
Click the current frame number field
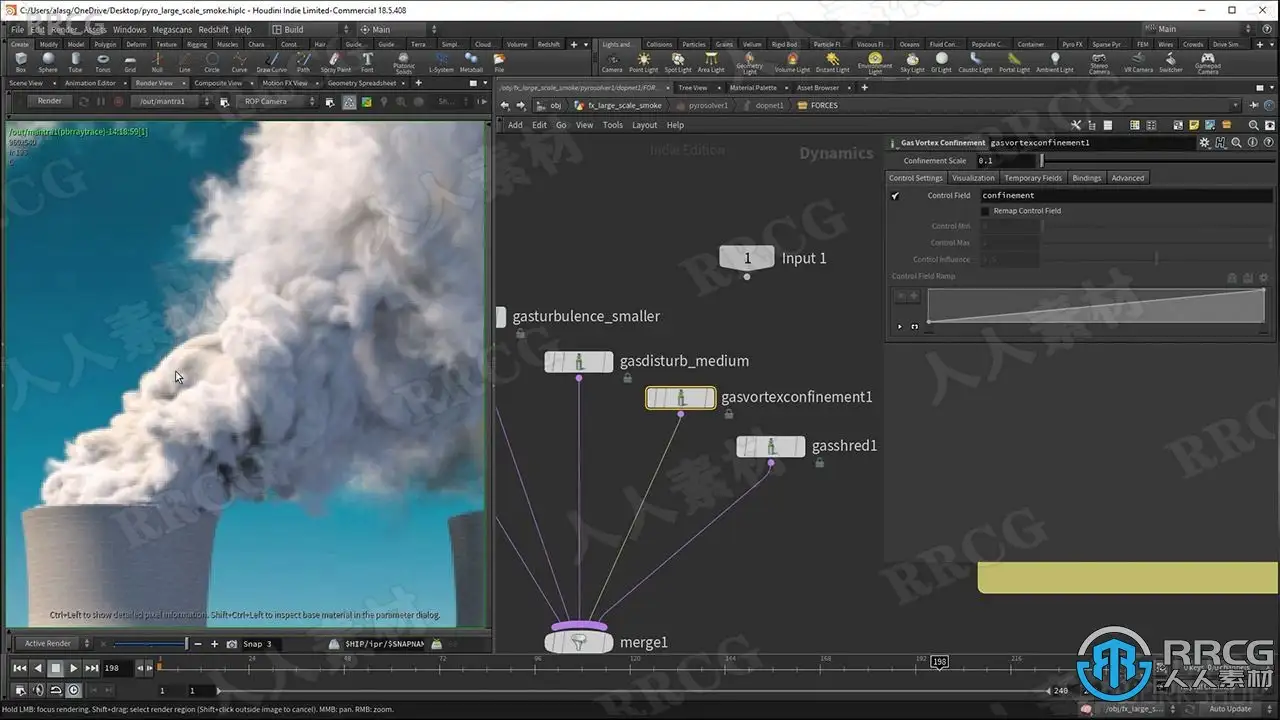(x=116, y=668)
